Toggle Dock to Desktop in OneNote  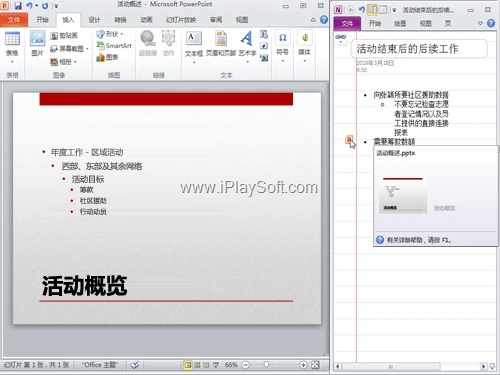point(372,10)
